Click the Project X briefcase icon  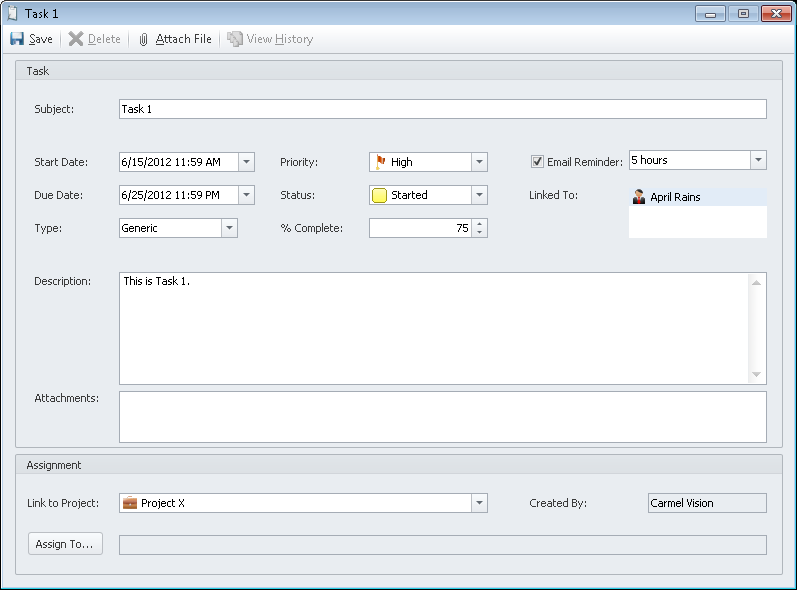click(x=130, y=503)
